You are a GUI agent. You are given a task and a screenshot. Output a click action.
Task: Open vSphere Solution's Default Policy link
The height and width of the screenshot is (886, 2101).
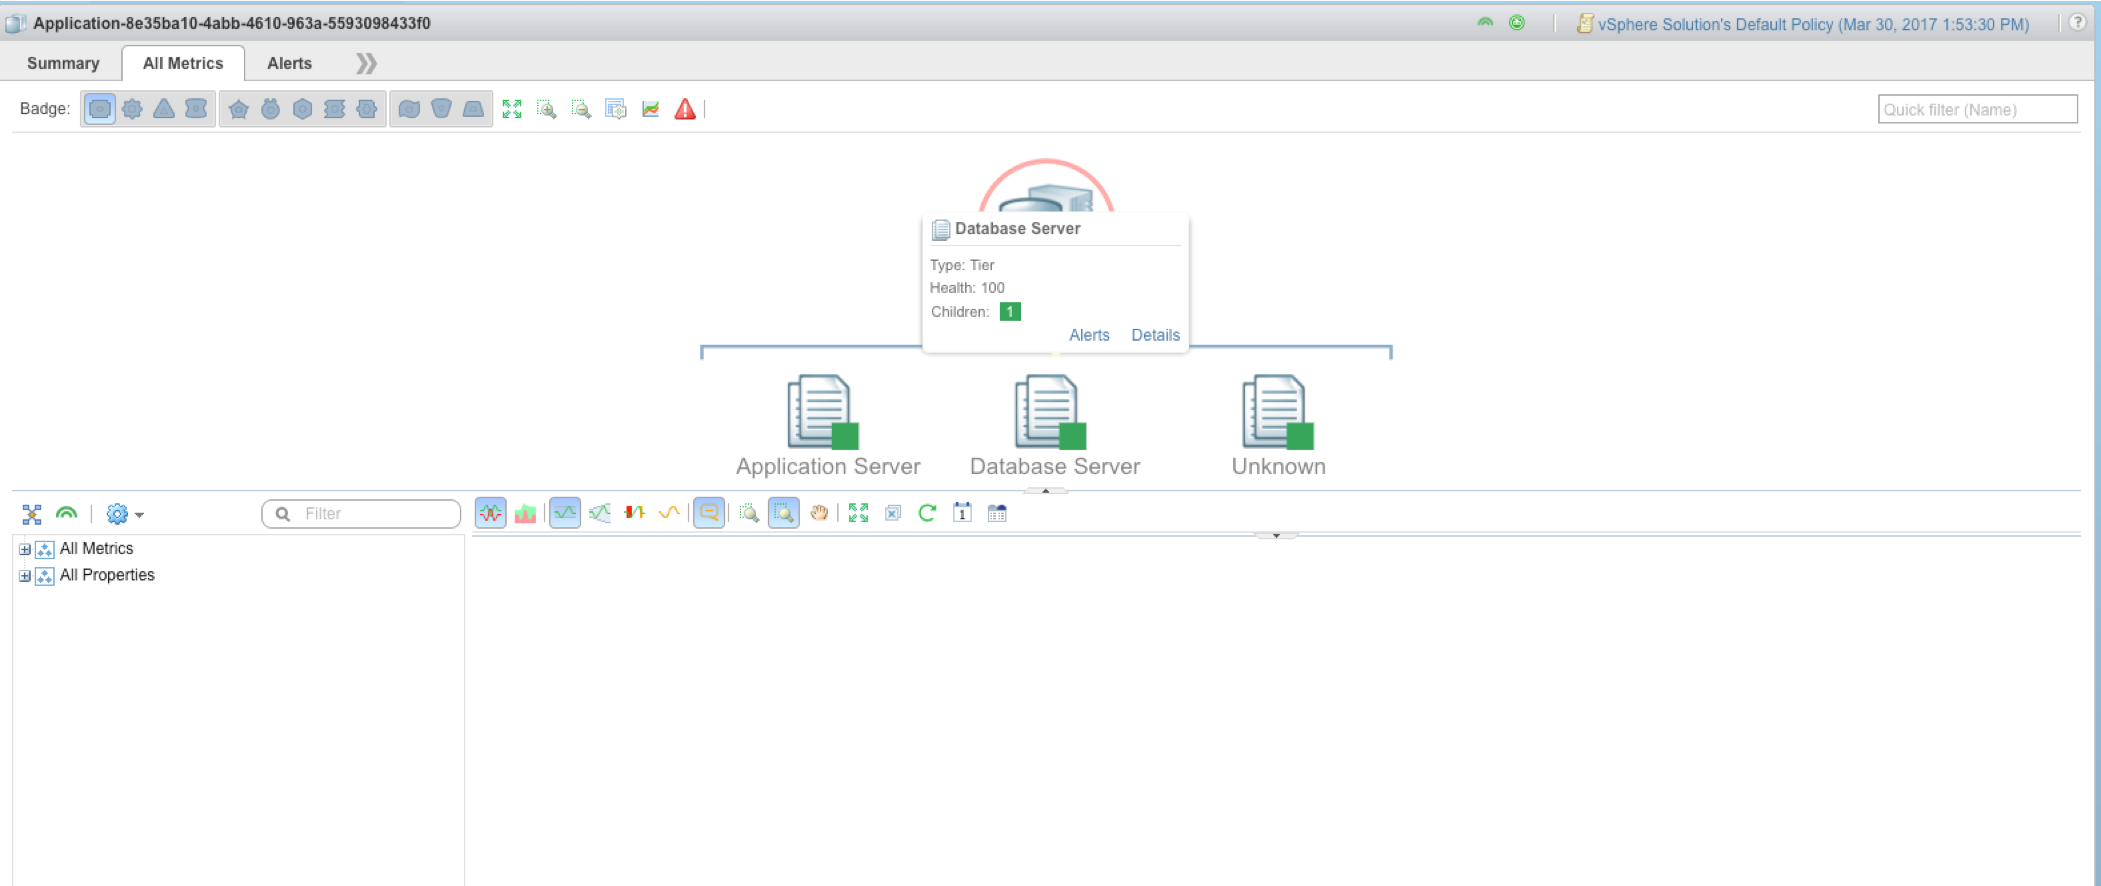(1812, 24)
